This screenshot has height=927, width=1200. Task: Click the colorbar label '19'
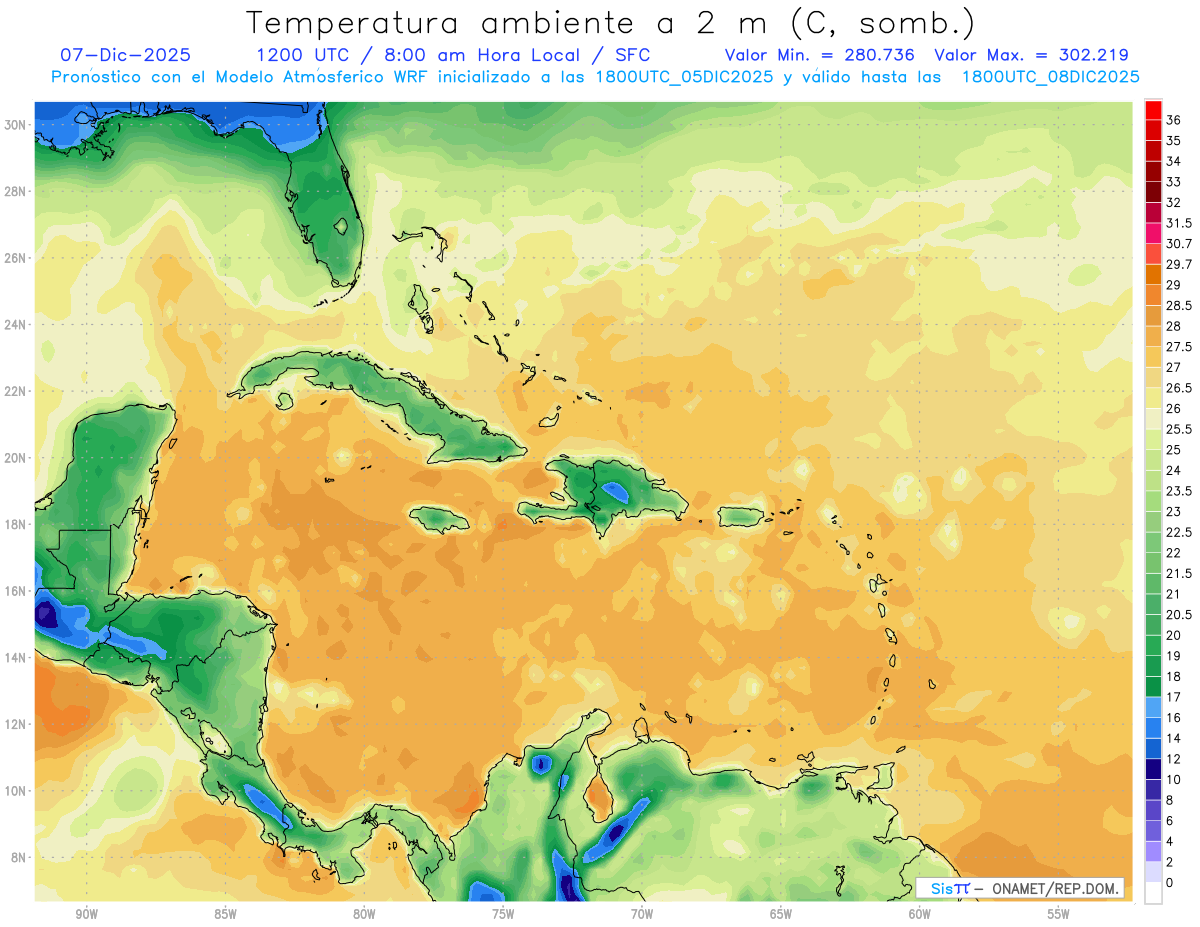click(x=1174, y=656)
